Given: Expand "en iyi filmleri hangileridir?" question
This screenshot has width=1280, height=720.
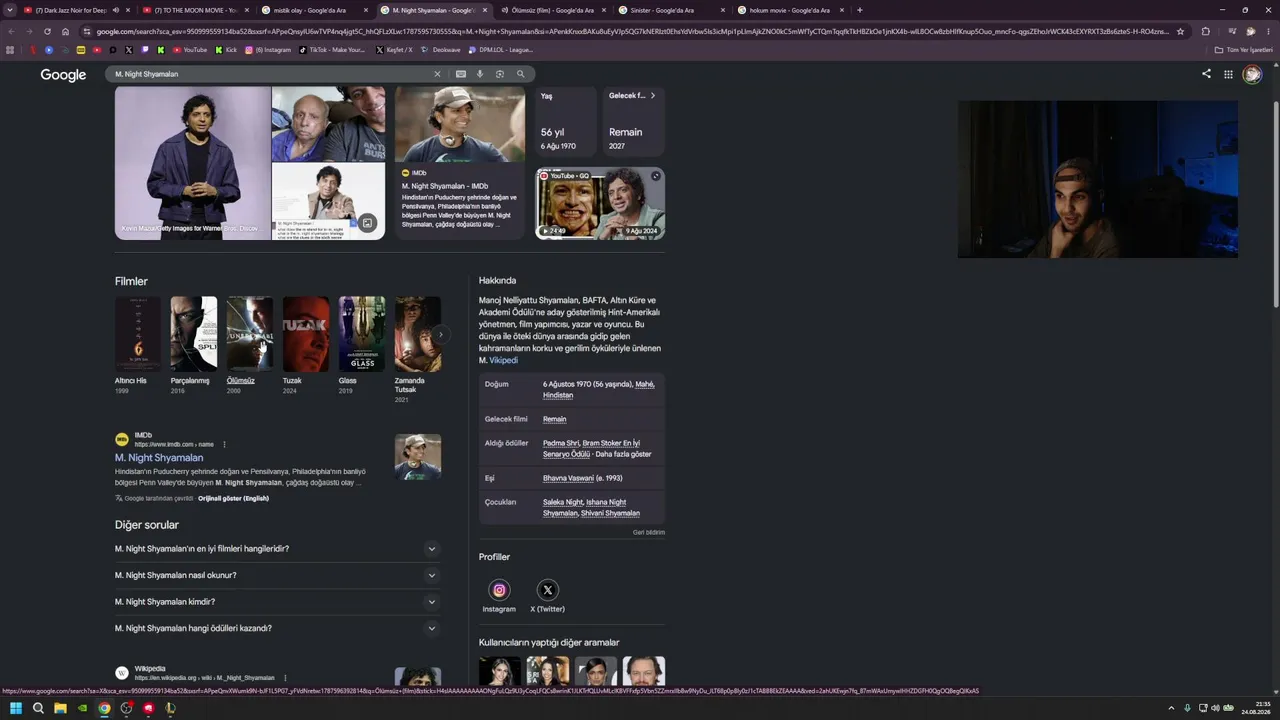Looking at the screenshot, I should [x=277, y=549].
